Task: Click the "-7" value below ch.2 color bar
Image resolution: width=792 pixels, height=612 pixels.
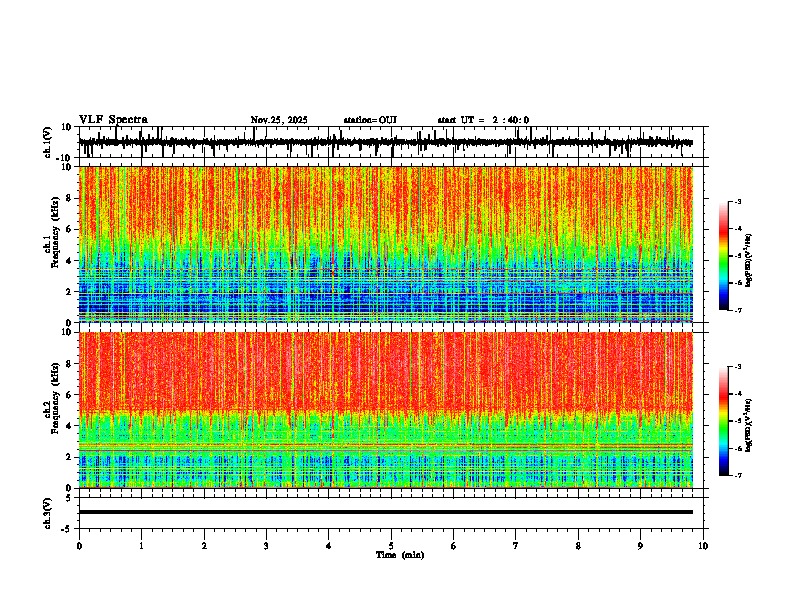Action: [x=738, y=476]
